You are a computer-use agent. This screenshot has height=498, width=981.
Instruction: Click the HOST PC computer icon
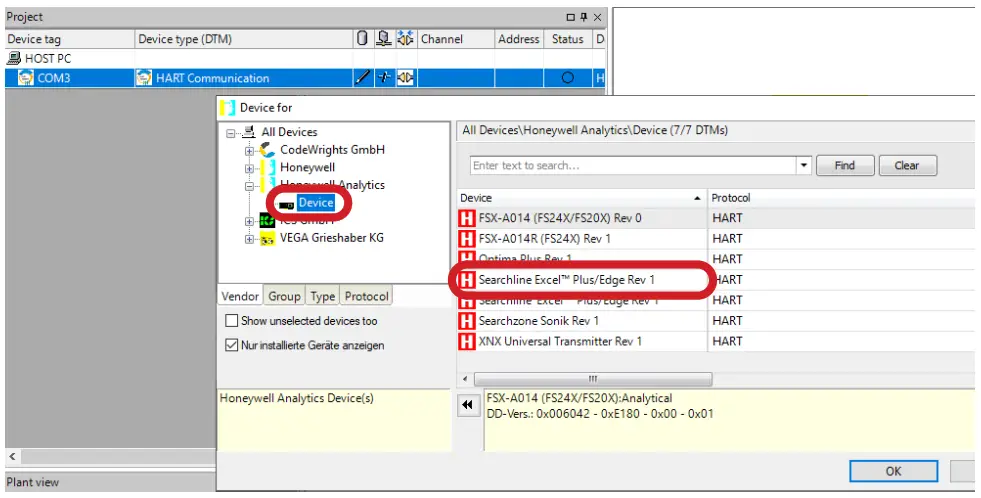pos(14,58)
